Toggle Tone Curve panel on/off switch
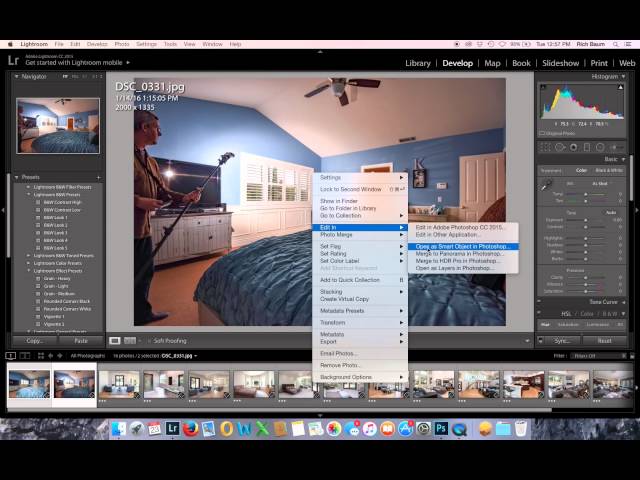This screenshot has height=480, width=640. click(x=539, y=302)
